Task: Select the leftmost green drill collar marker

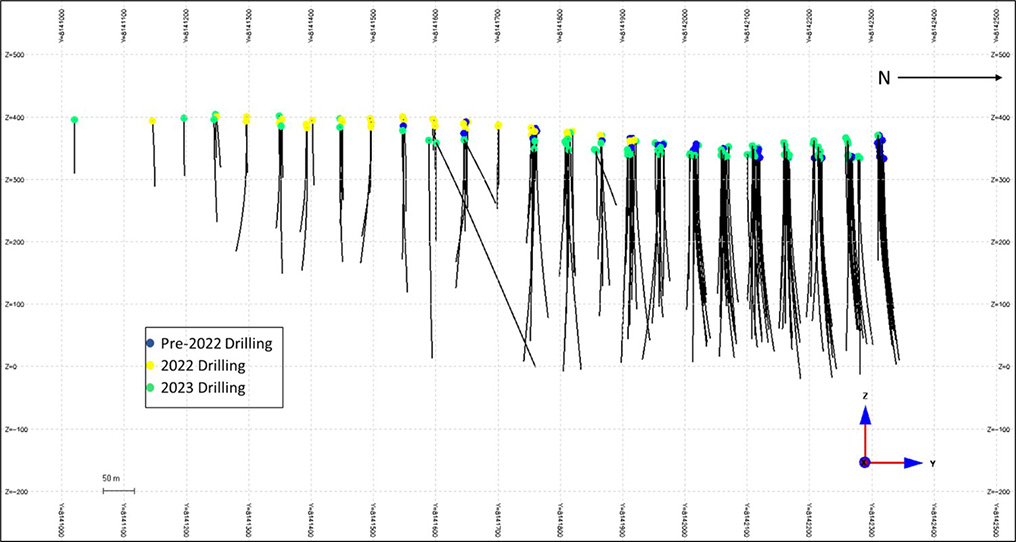Action: click(75, 120)
